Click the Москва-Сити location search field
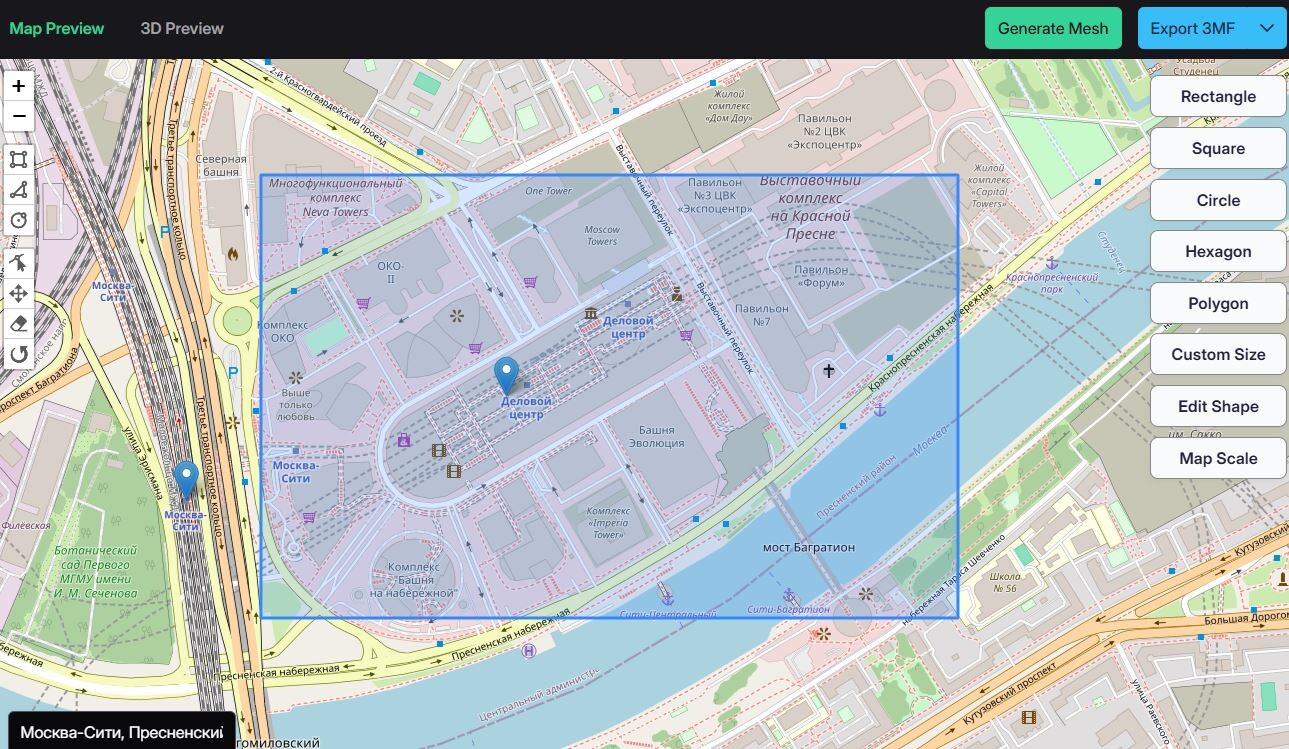1289x749 pixels. pyautogui.click(x=122, y=732)
